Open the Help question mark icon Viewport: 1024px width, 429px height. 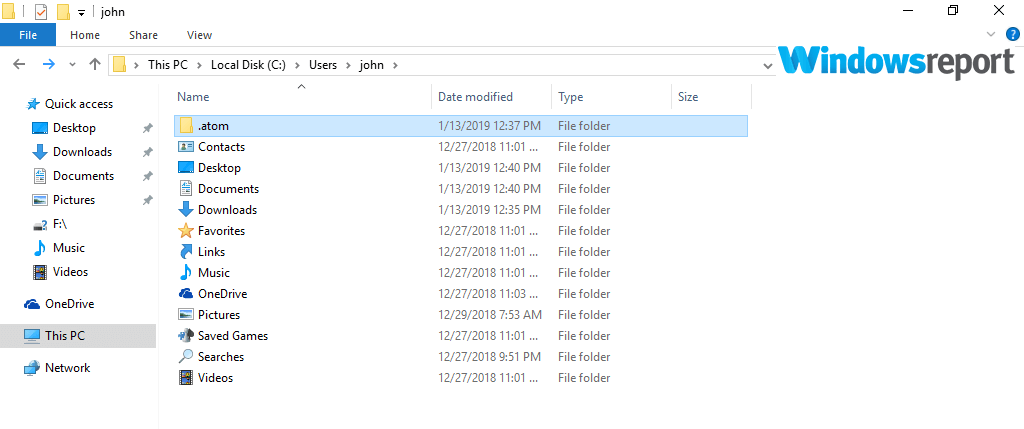(x=1013, y=34)
